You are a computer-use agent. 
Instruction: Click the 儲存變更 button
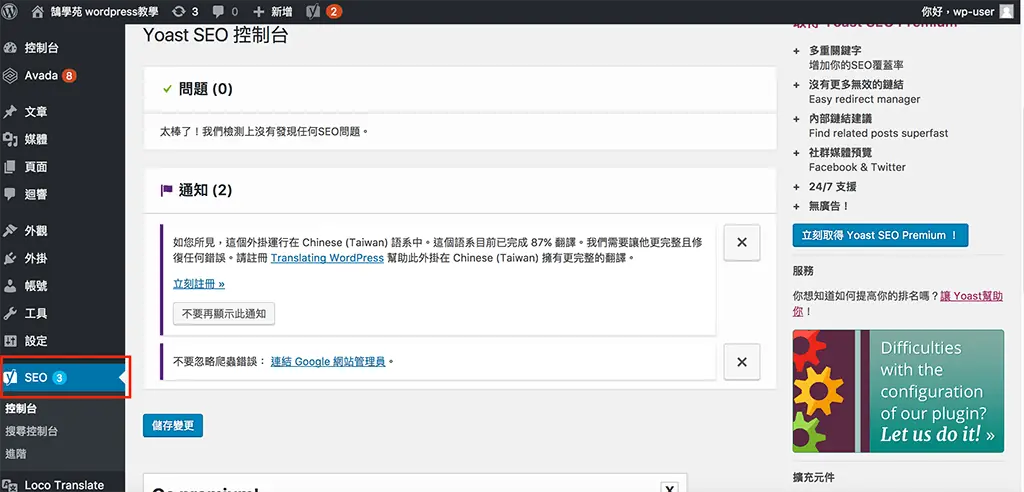173,425
